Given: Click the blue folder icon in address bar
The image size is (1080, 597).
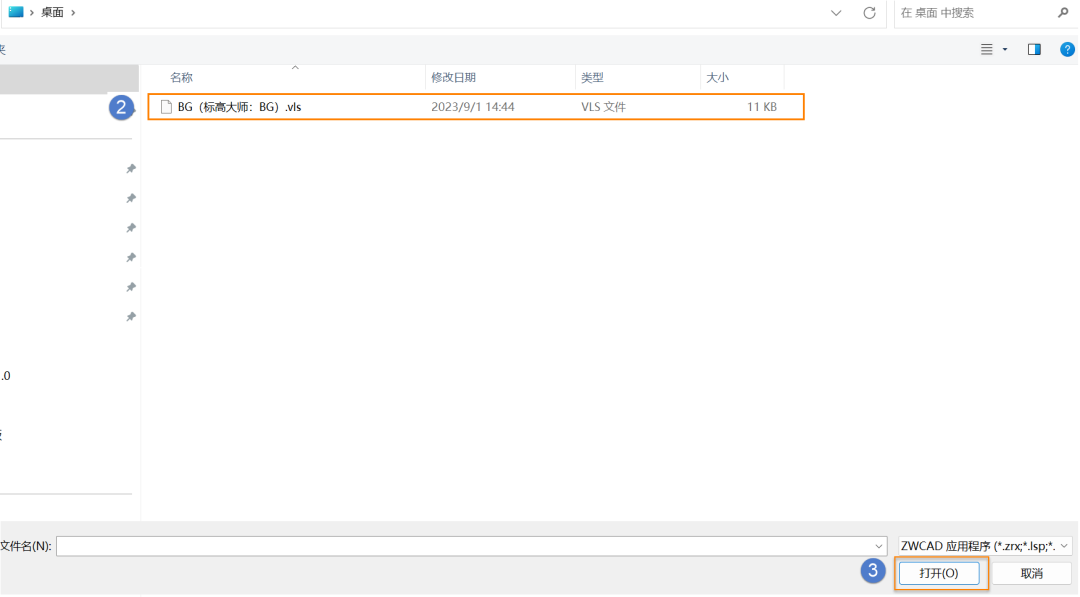Looking at the screenshot, I should click(16, 12).
